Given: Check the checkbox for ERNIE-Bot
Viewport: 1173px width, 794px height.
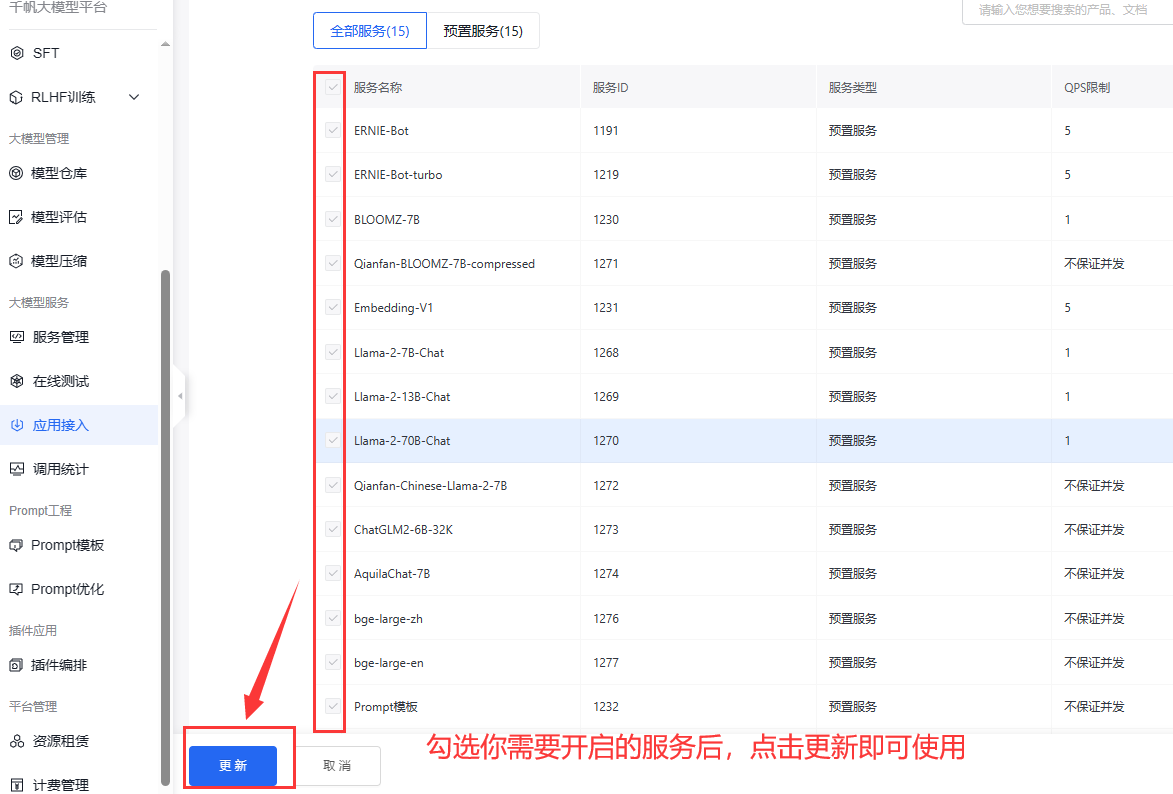Looking at the screenshot, I should (330, 130).
